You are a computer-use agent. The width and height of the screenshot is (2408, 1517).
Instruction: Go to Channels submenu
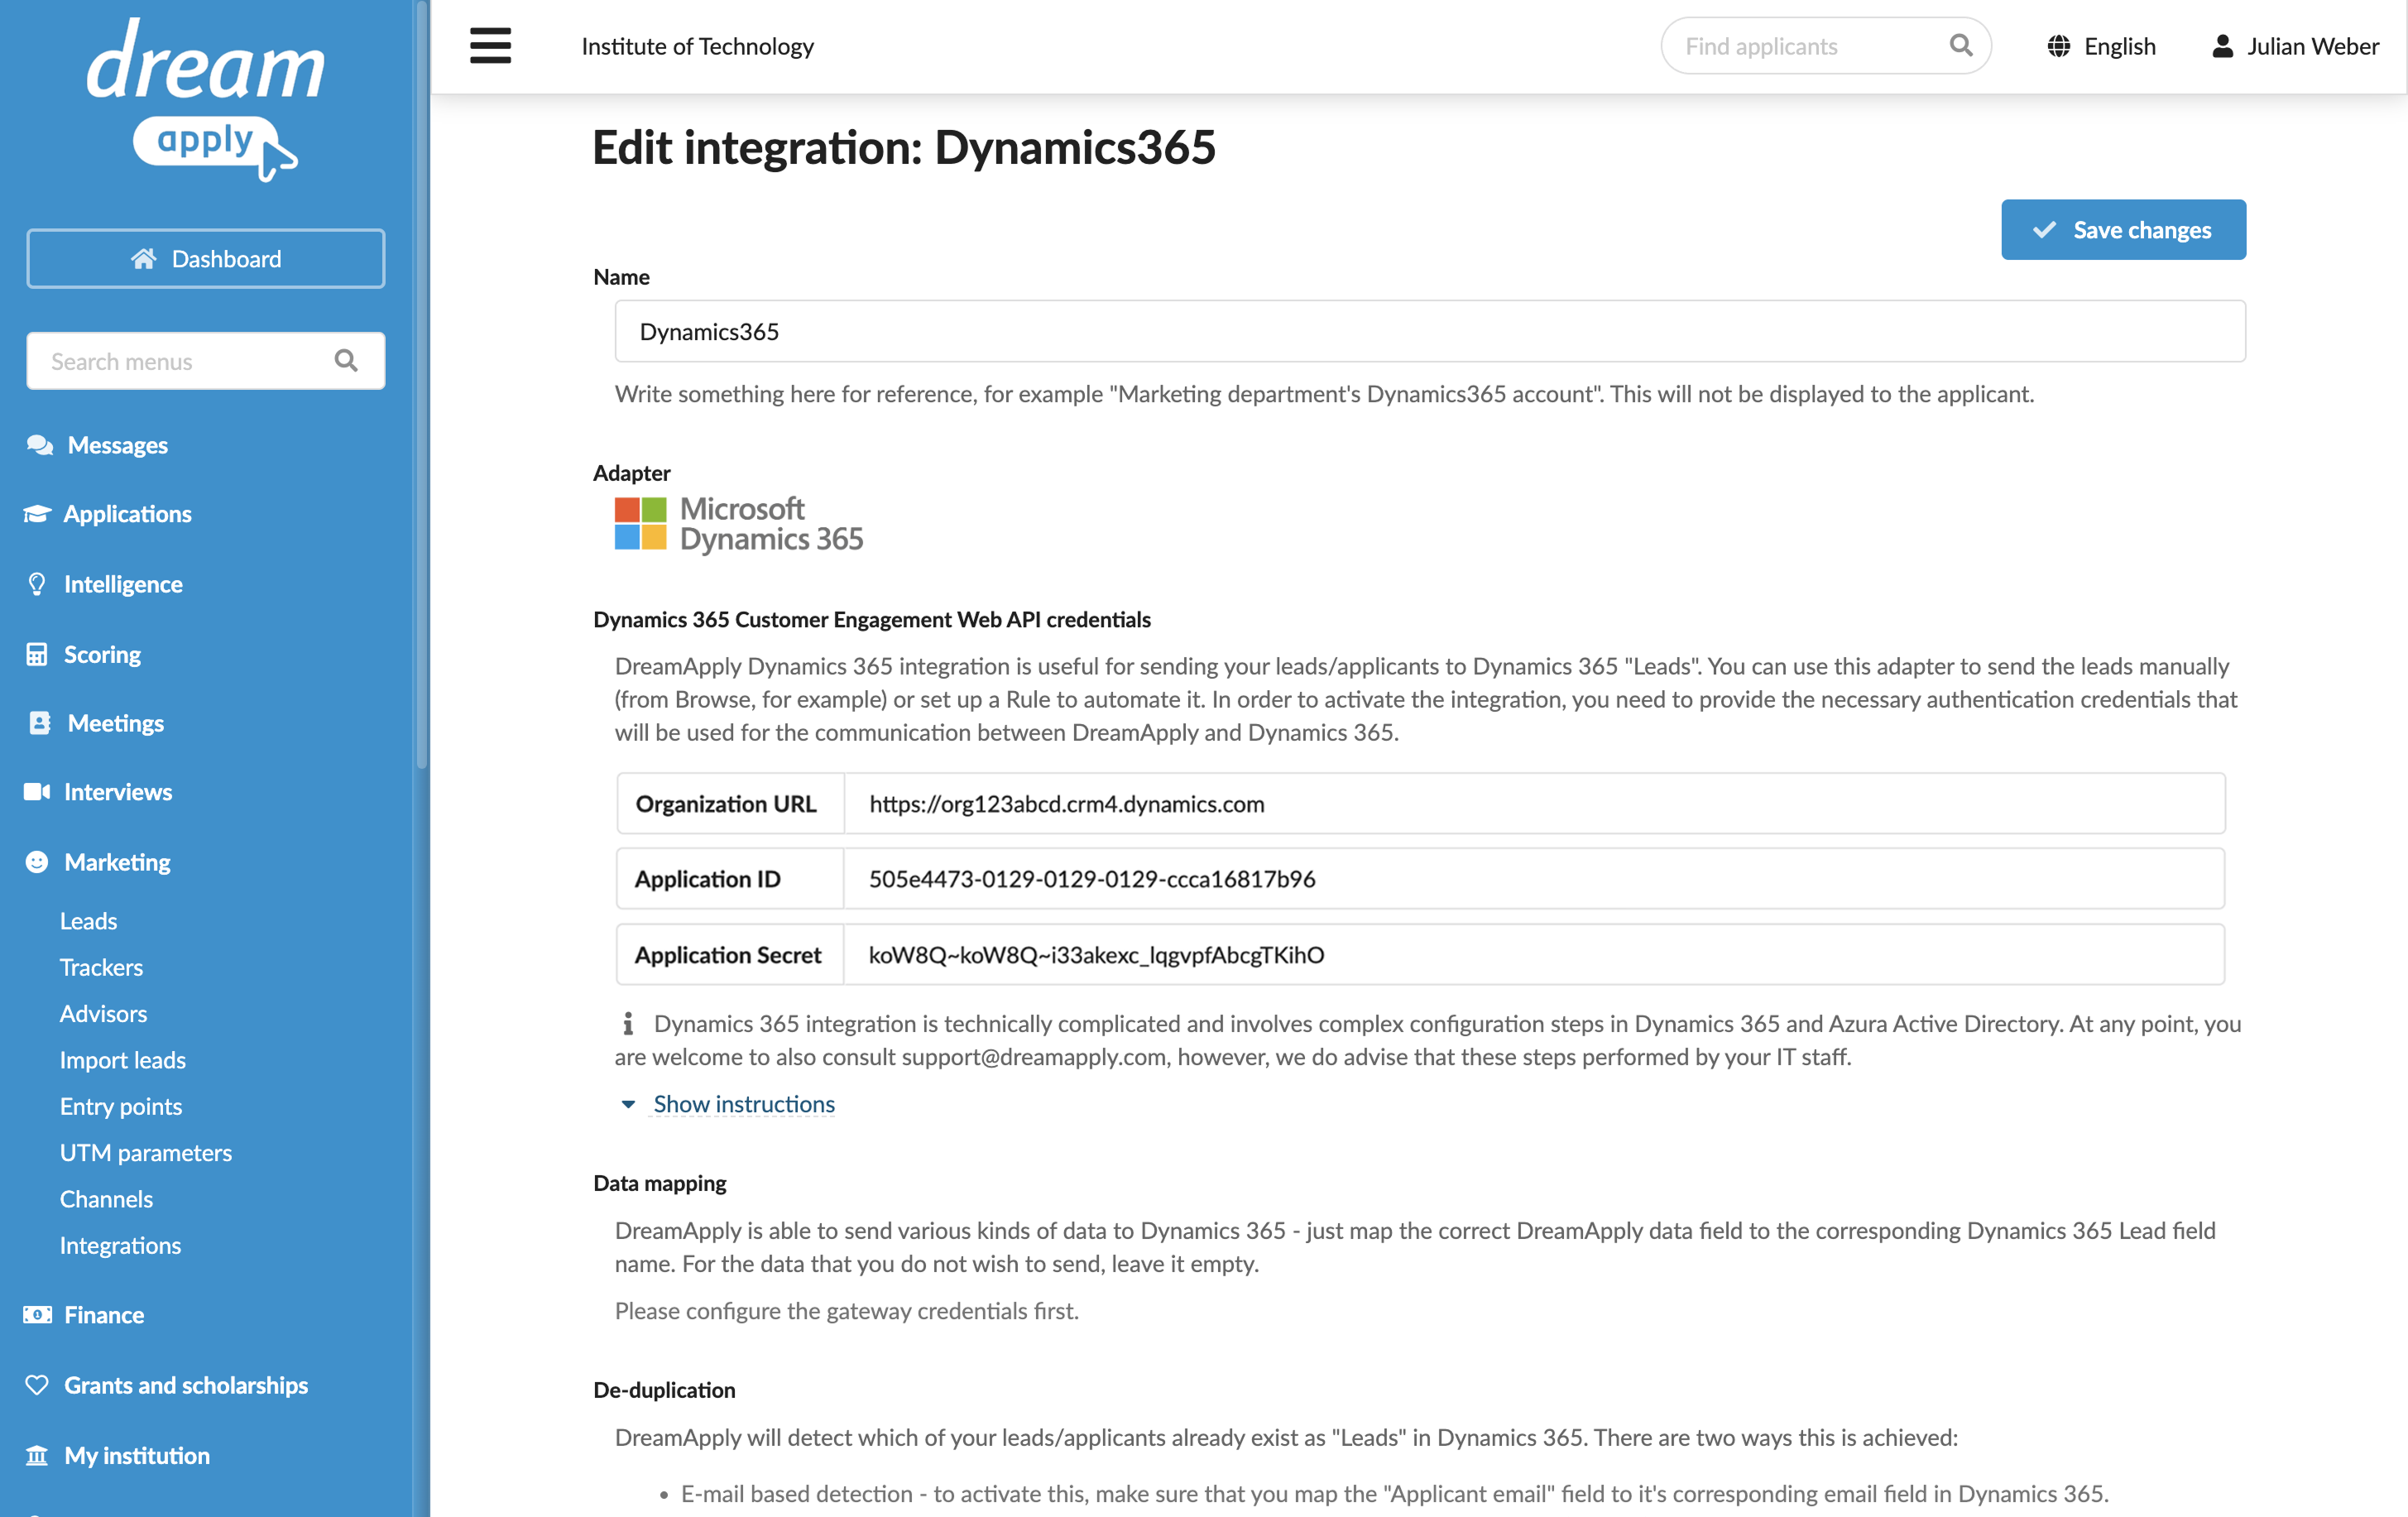tap(106, 1199)
